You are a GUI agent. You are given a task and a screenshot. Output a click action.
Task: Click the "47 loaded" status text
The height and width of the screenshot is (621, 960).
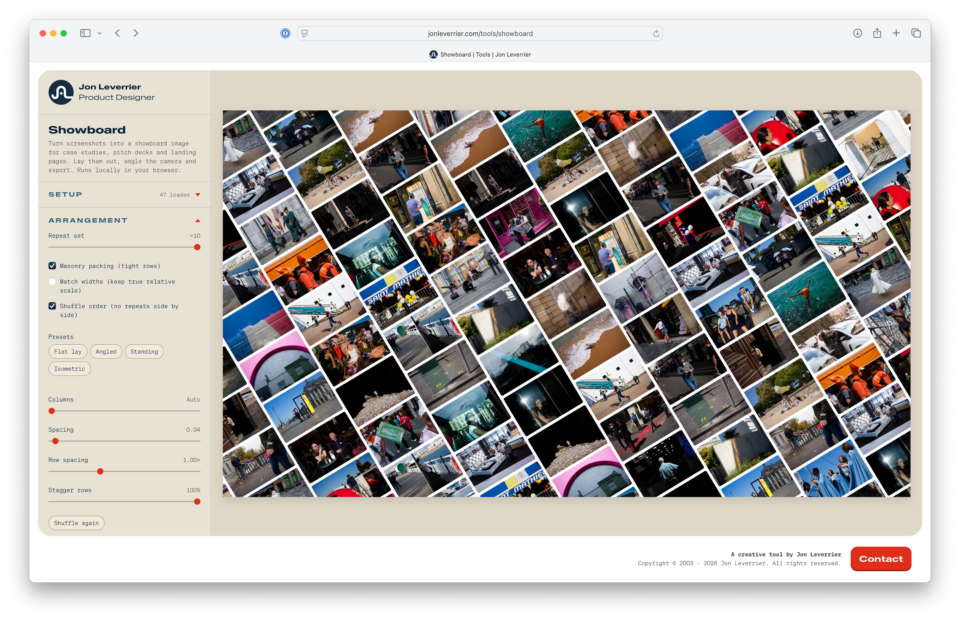(174, 195)
